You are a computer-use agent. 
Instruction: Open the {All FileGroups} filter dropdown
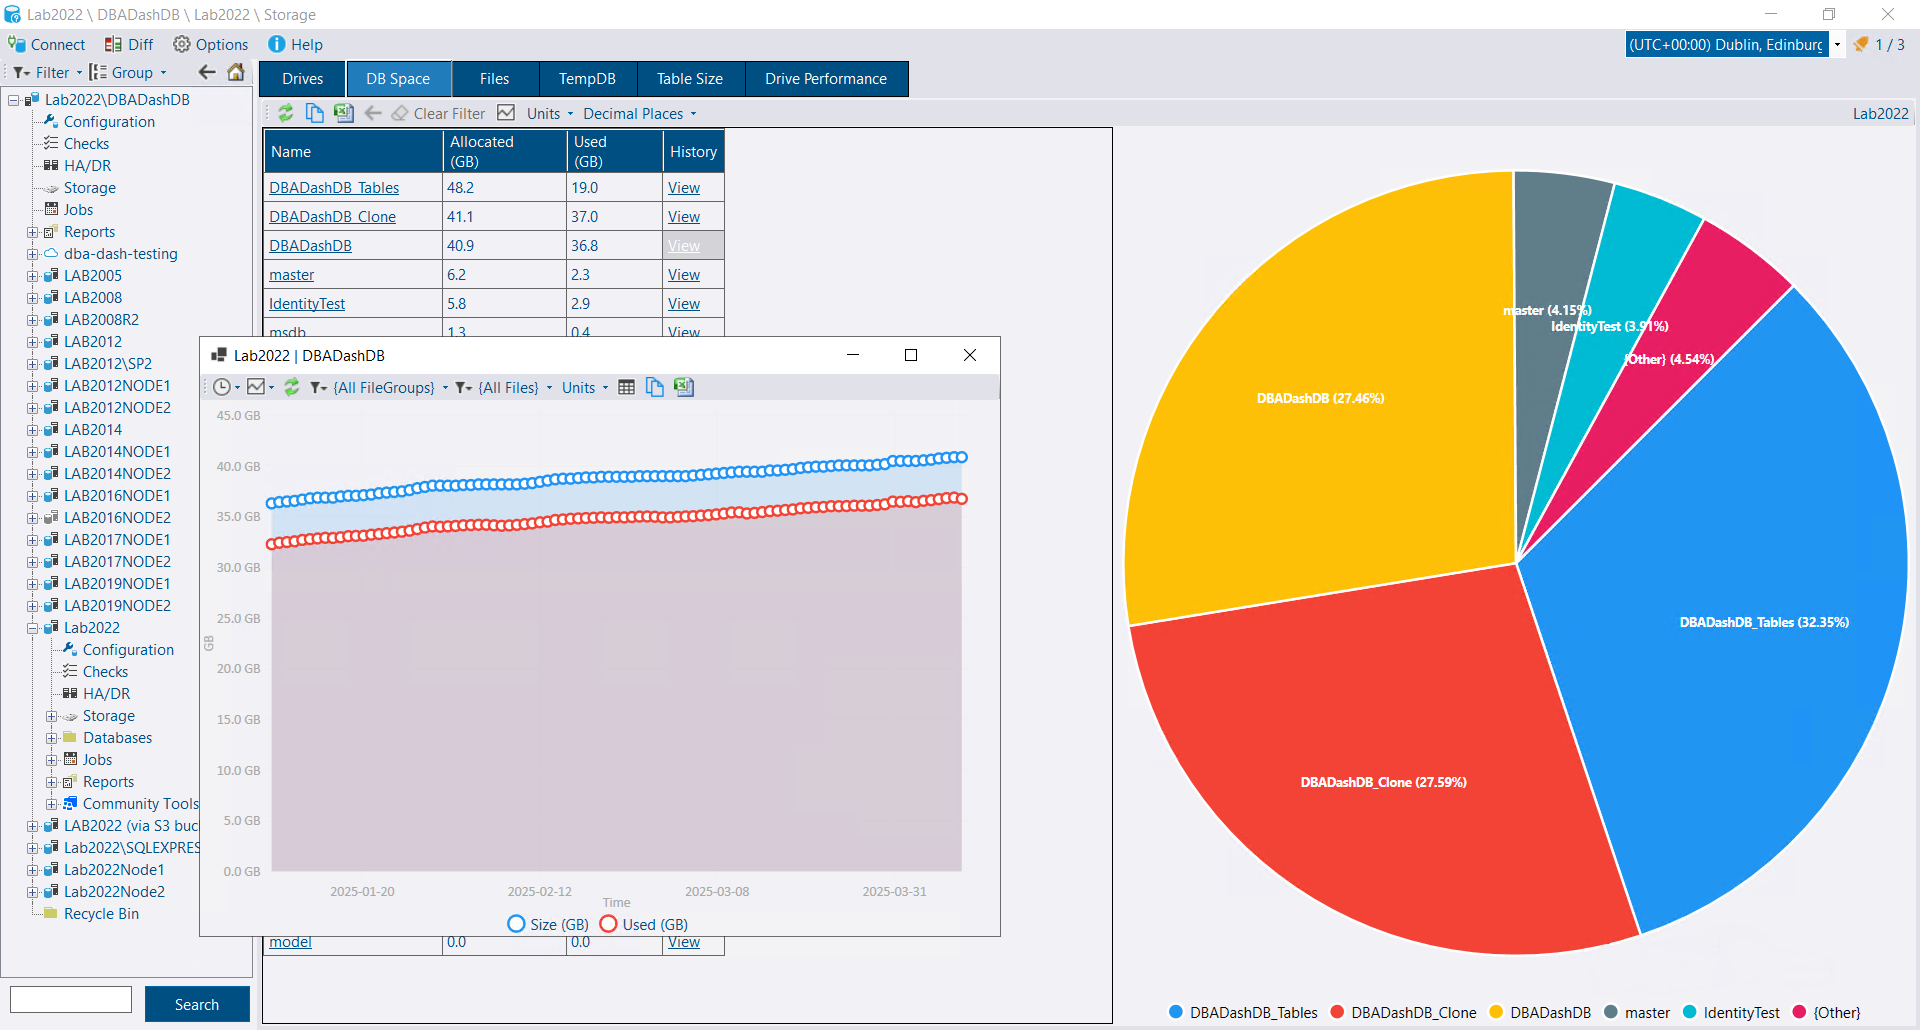tap(383, 388)
